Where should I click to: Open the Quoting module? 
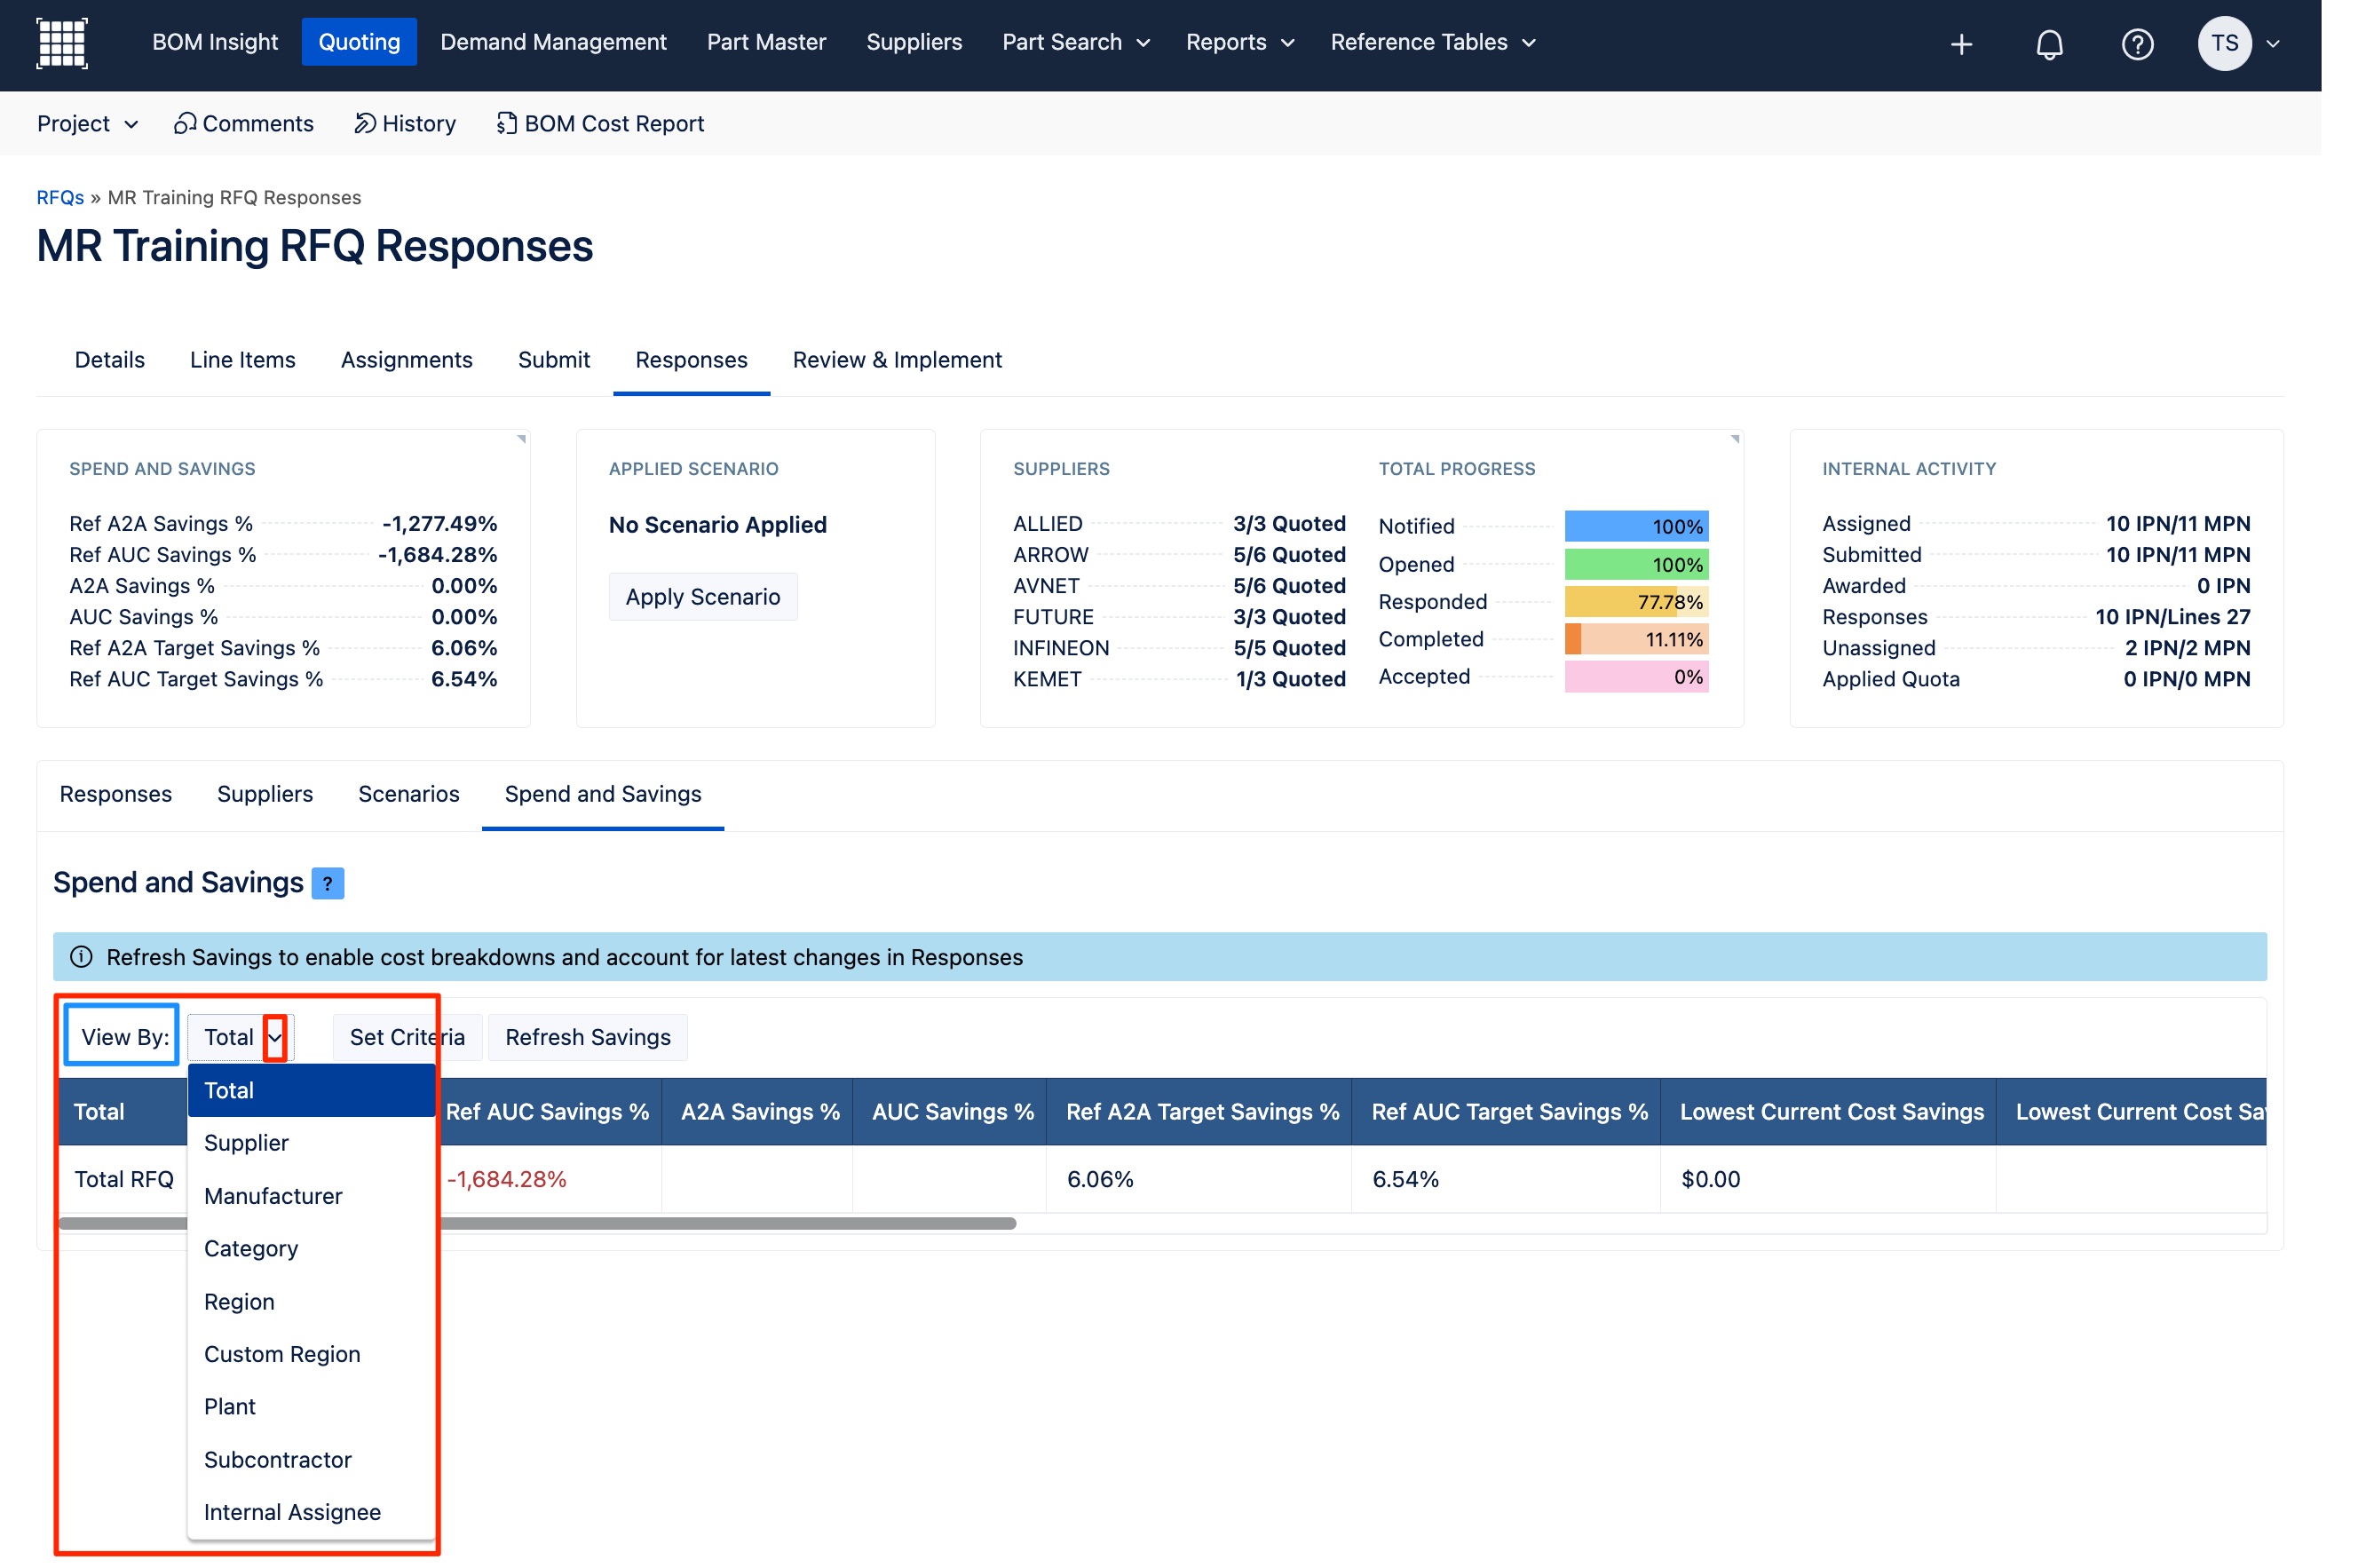coord(359,42)
